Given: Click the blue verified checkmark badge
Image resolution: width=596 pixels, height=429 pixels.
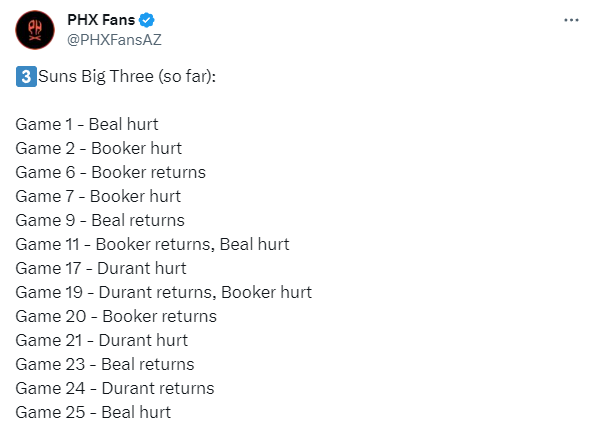Looking at the screenshot, I should (147, 20).
